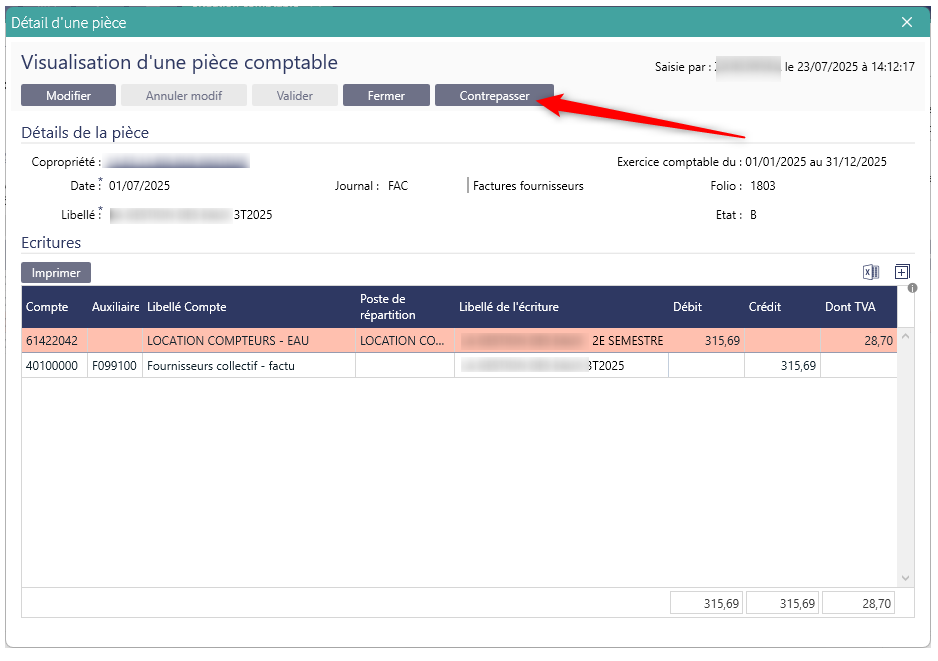Click the Excel export icon
938x661 pixels.
pyautogui.click(x=870, y=272)
